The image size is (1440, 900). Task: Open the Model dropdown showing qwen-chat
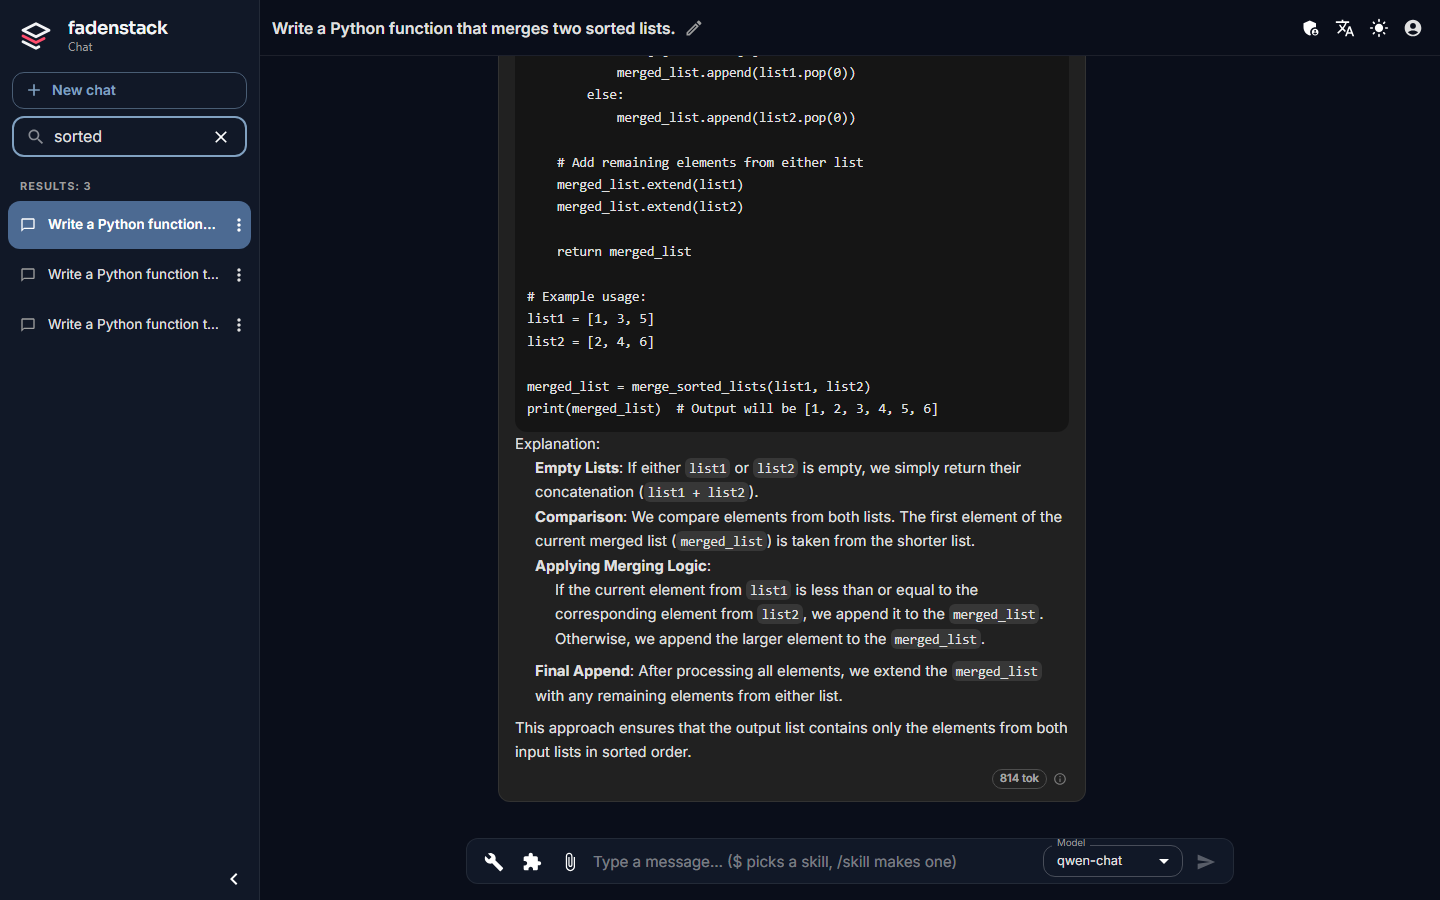coord(1112,861)
